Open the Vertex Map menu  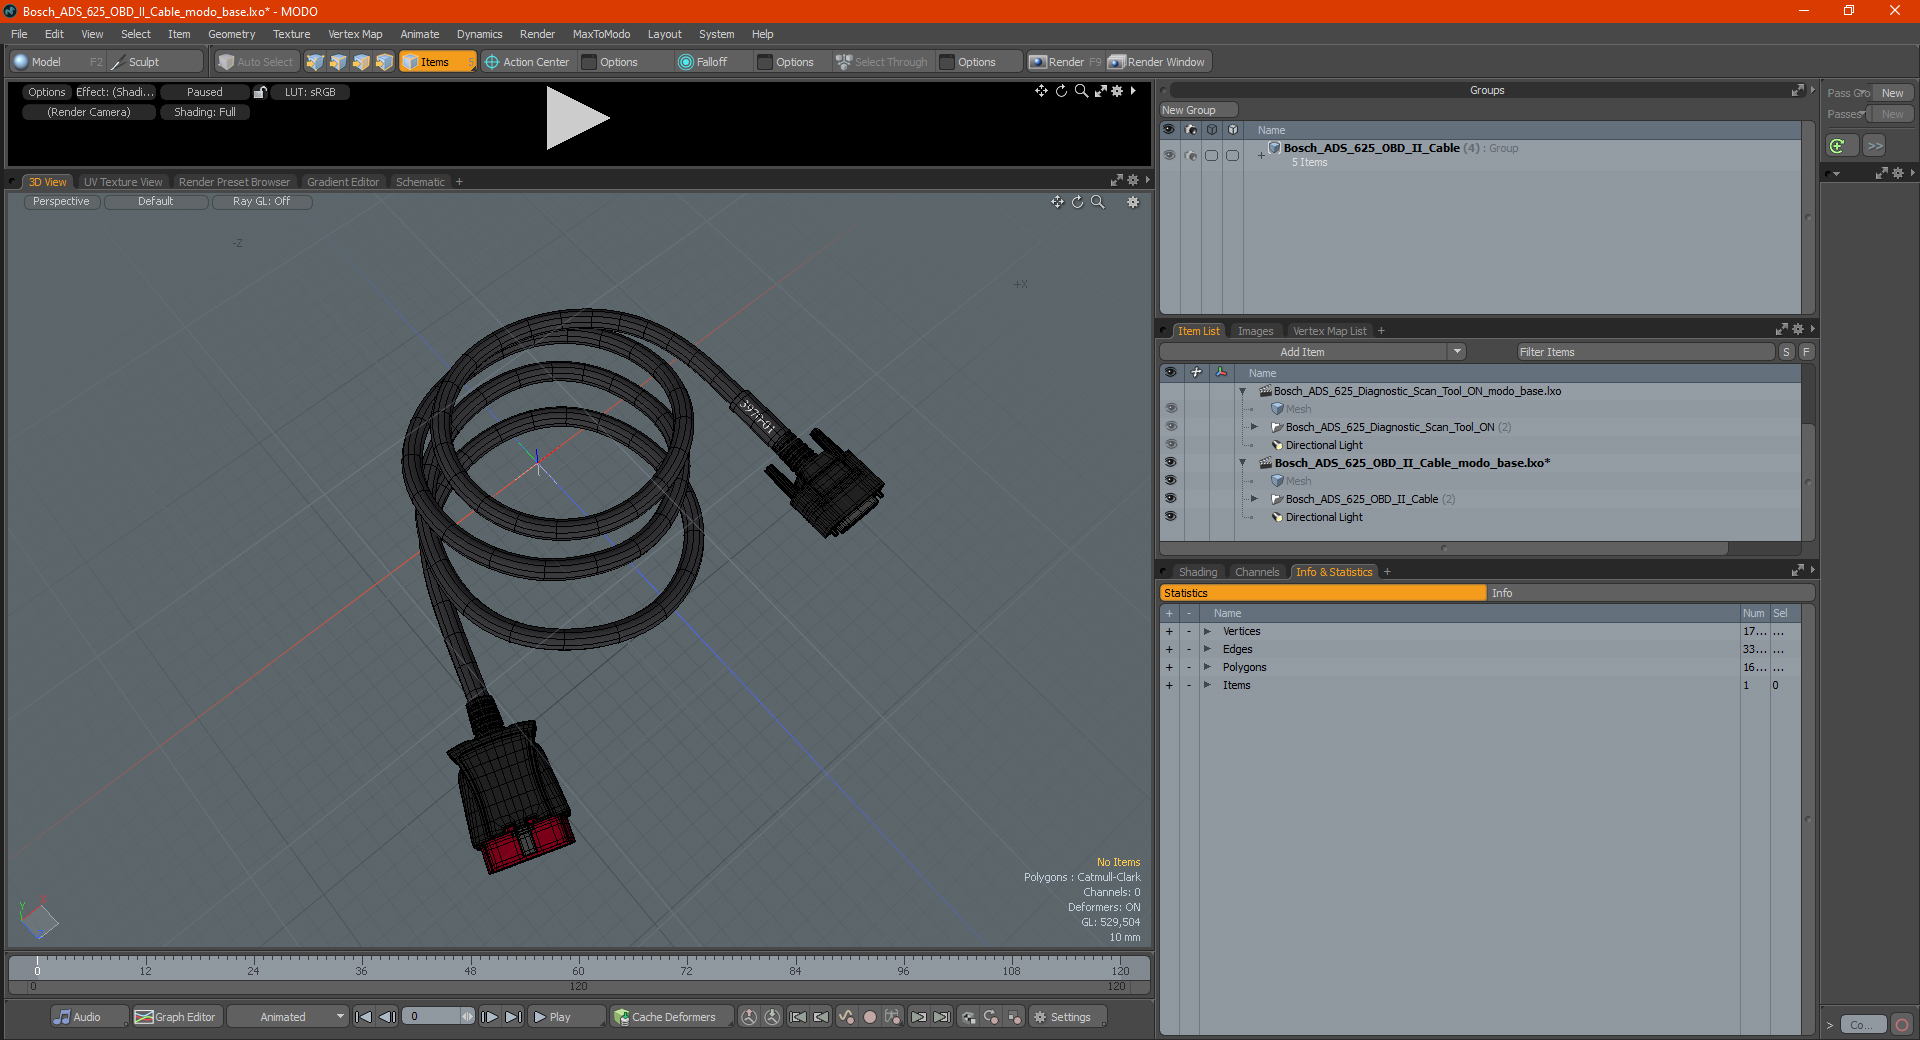tap(355, 34)
